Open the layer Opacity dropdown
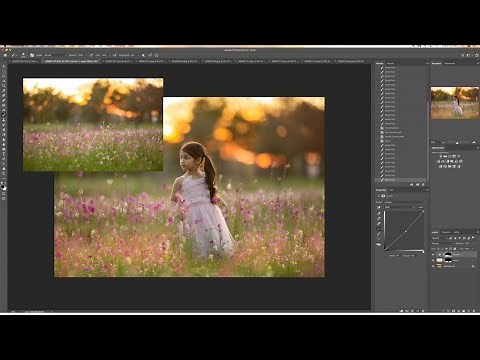 point(472,244)
